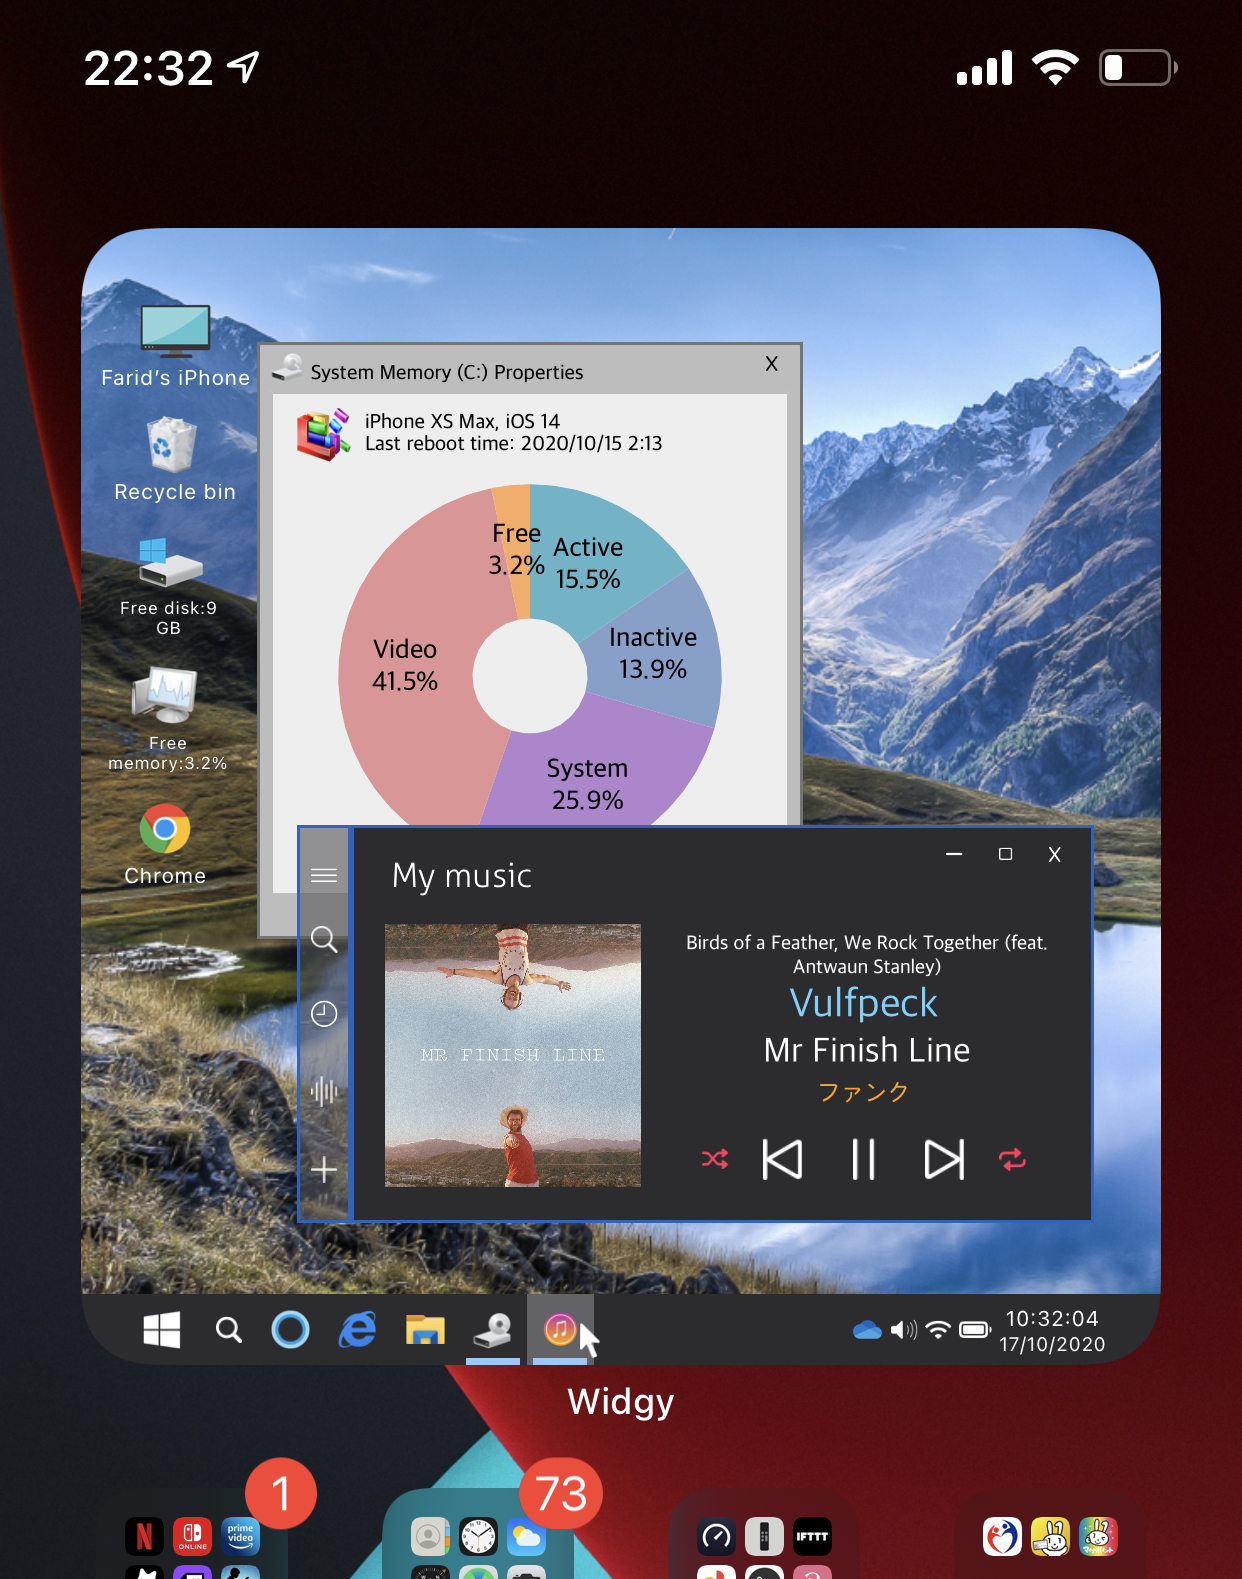Click the drive icon in Properties title bar
This screenshot has height=1579, width=1242.
tap(287, 368)
